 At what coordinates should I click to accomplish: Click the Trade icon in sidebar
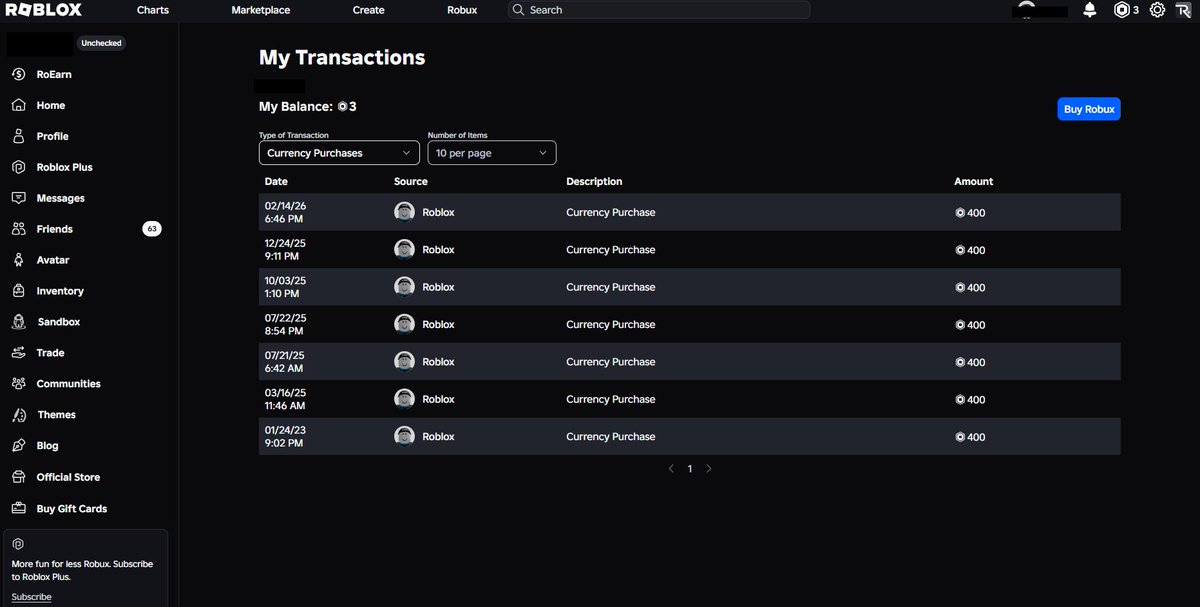pos(18,353)
